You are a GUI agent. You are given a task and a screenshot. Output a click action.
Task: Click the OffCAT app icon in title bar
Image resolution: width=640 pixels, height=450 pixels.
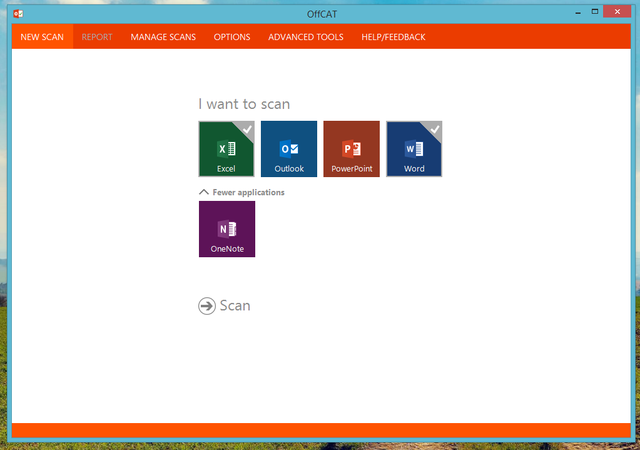(18, 12)
